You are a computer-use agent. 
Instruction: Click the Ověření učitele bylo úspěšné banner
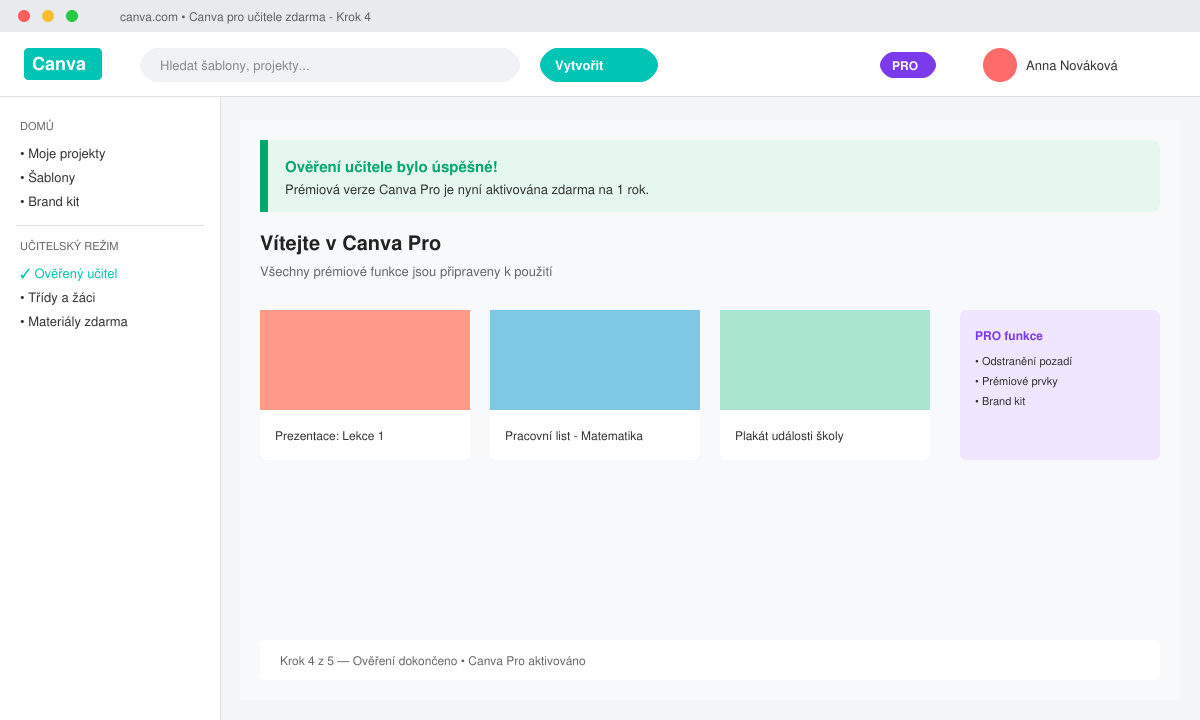(x=710, y=176)
